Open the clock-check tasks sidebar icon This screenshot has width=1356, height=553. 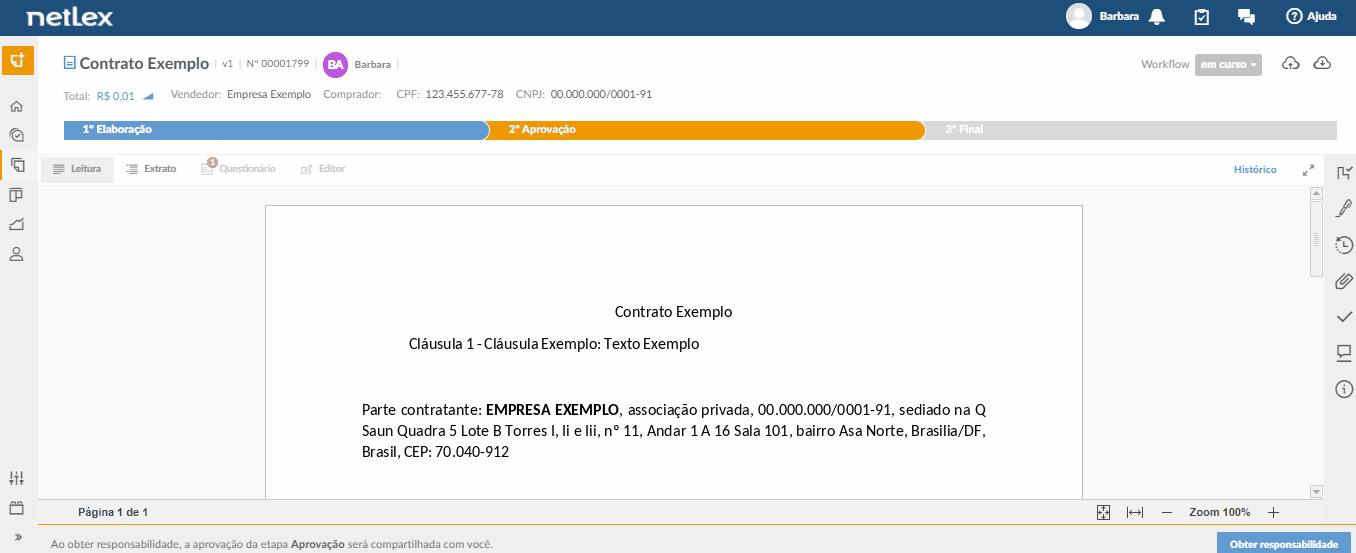pos(16,135)
